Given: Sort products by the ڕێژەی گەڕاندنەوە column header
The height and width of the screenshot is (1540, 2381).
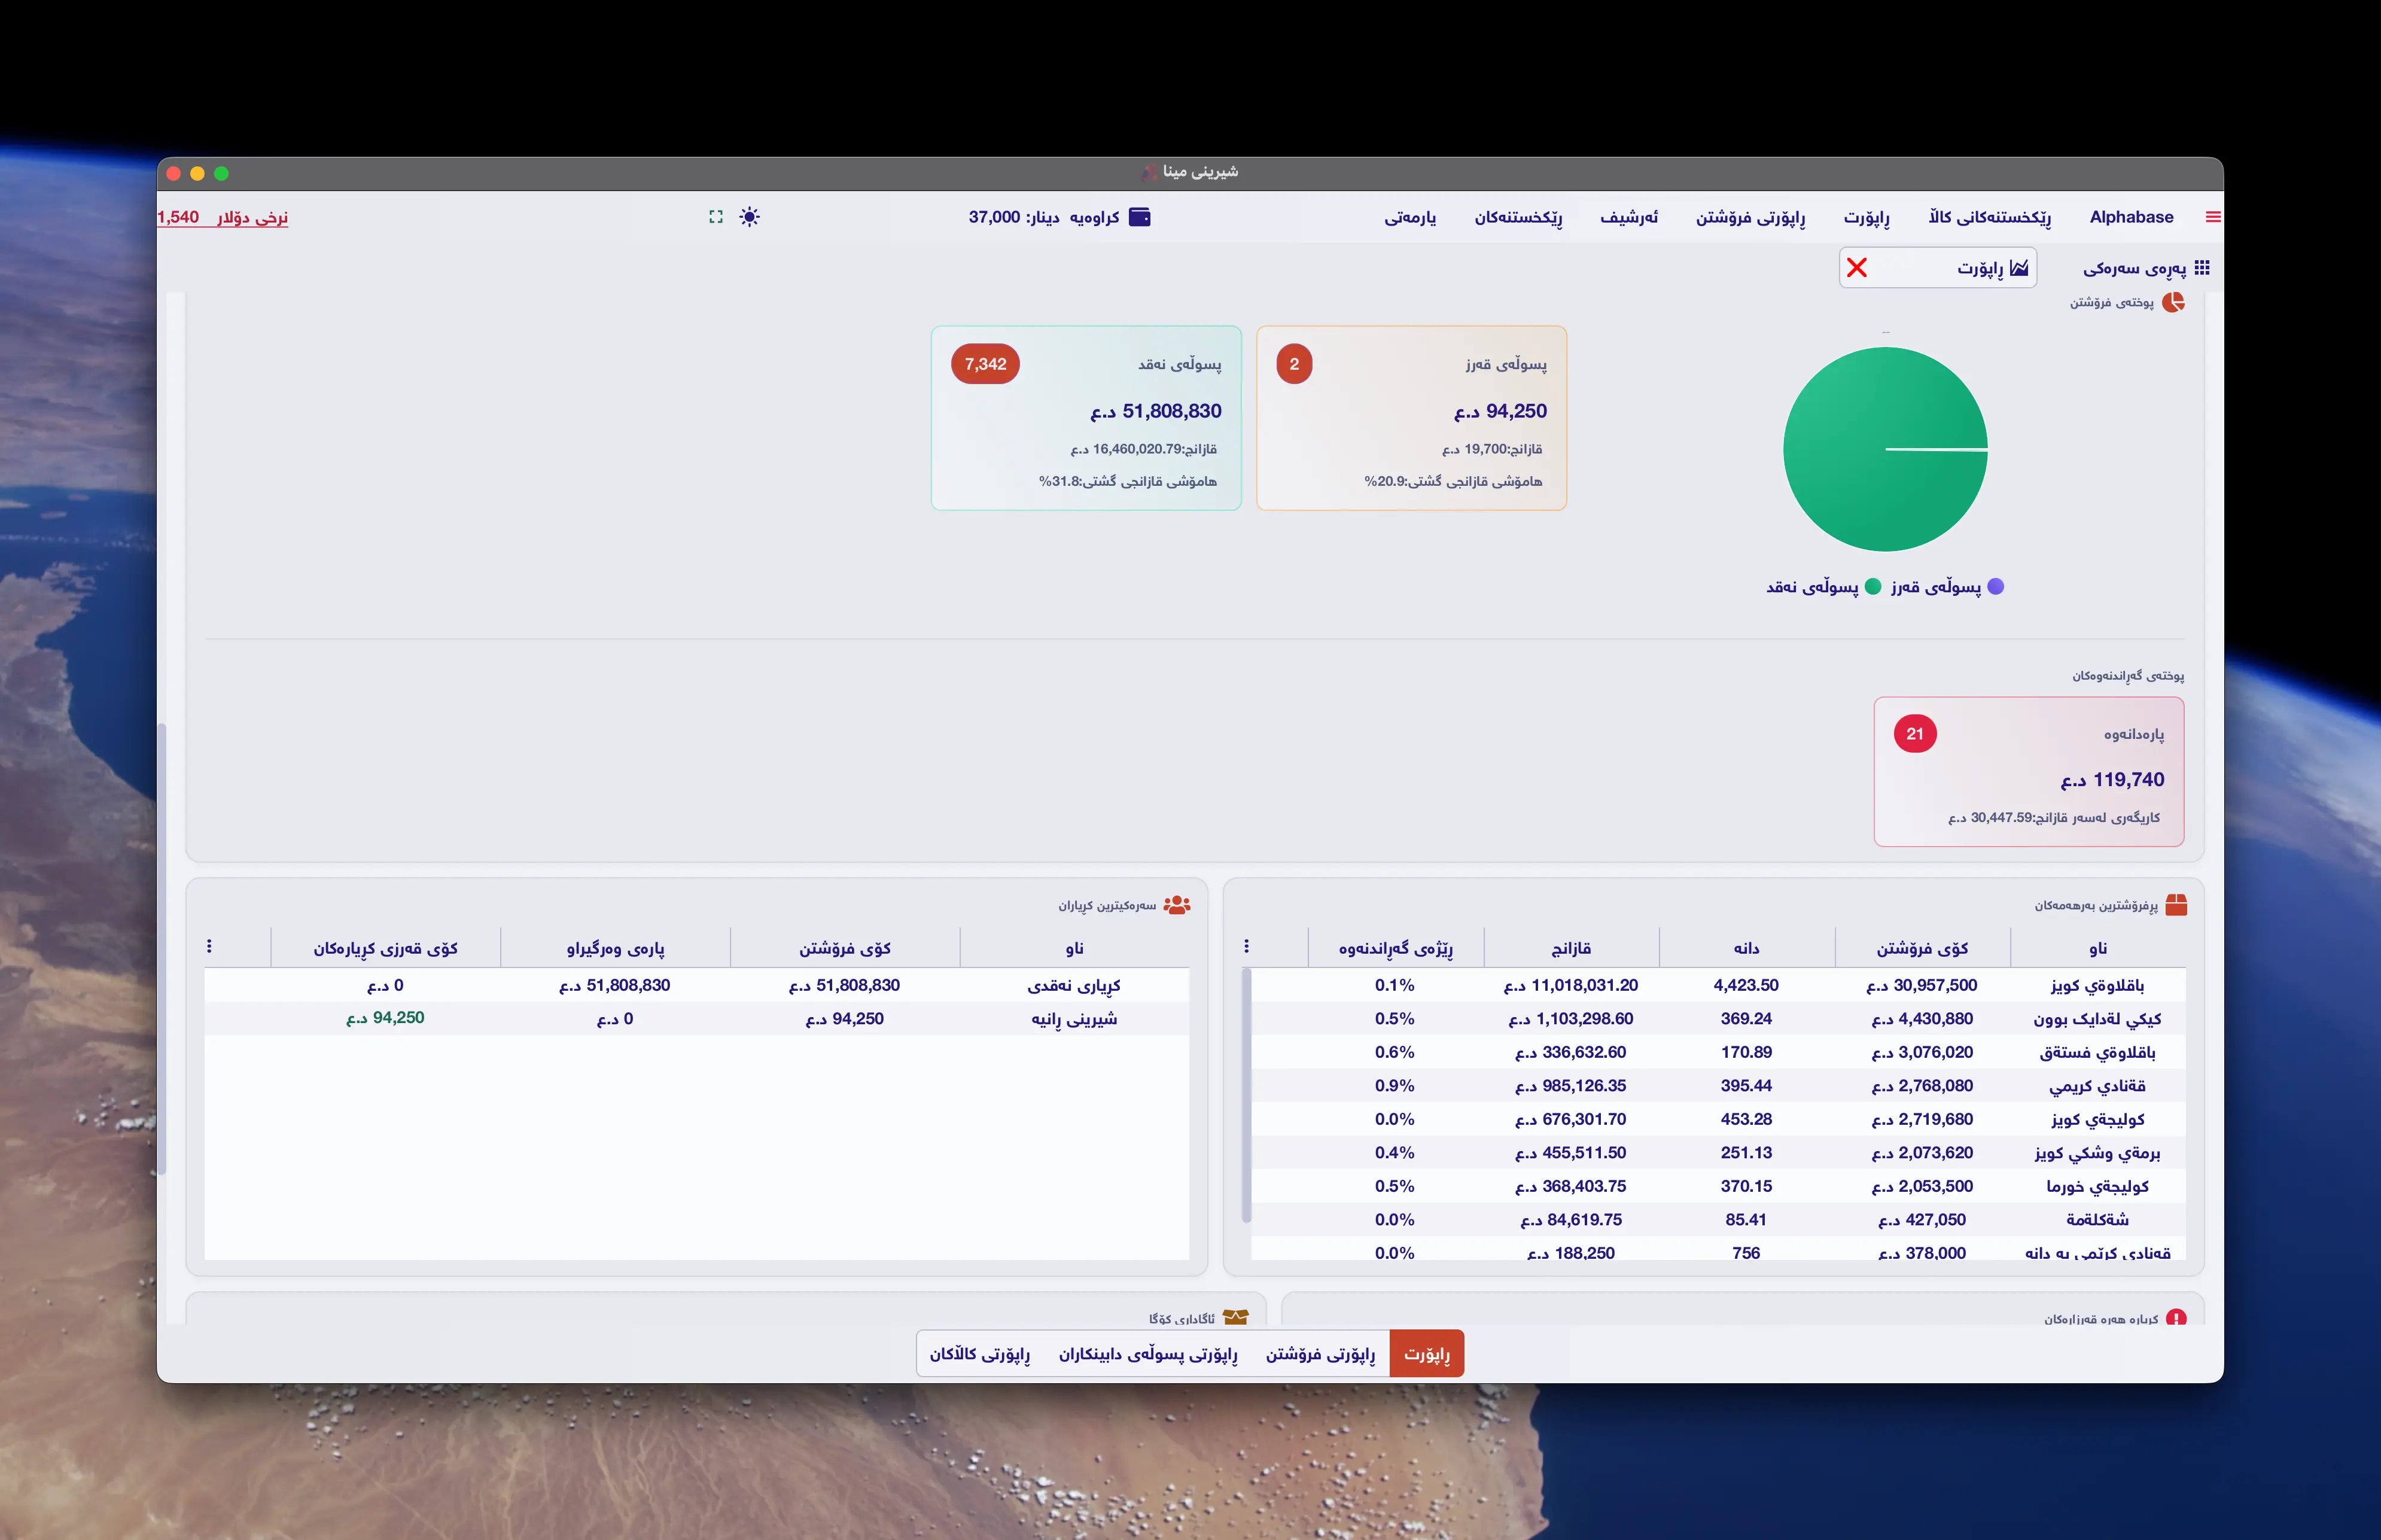Looking at the screenshot, I should (x=1395, y=948).
